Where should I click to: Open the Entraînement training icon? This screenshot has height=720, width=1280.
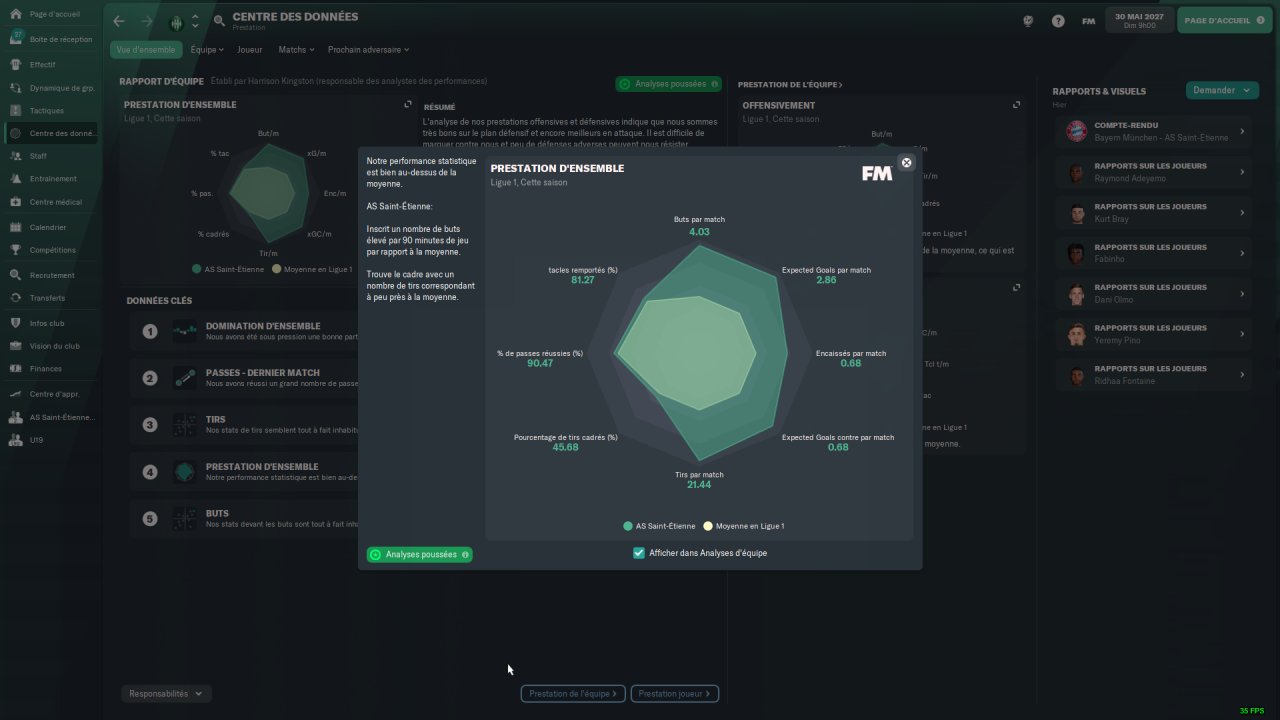[x=16, y=179]
